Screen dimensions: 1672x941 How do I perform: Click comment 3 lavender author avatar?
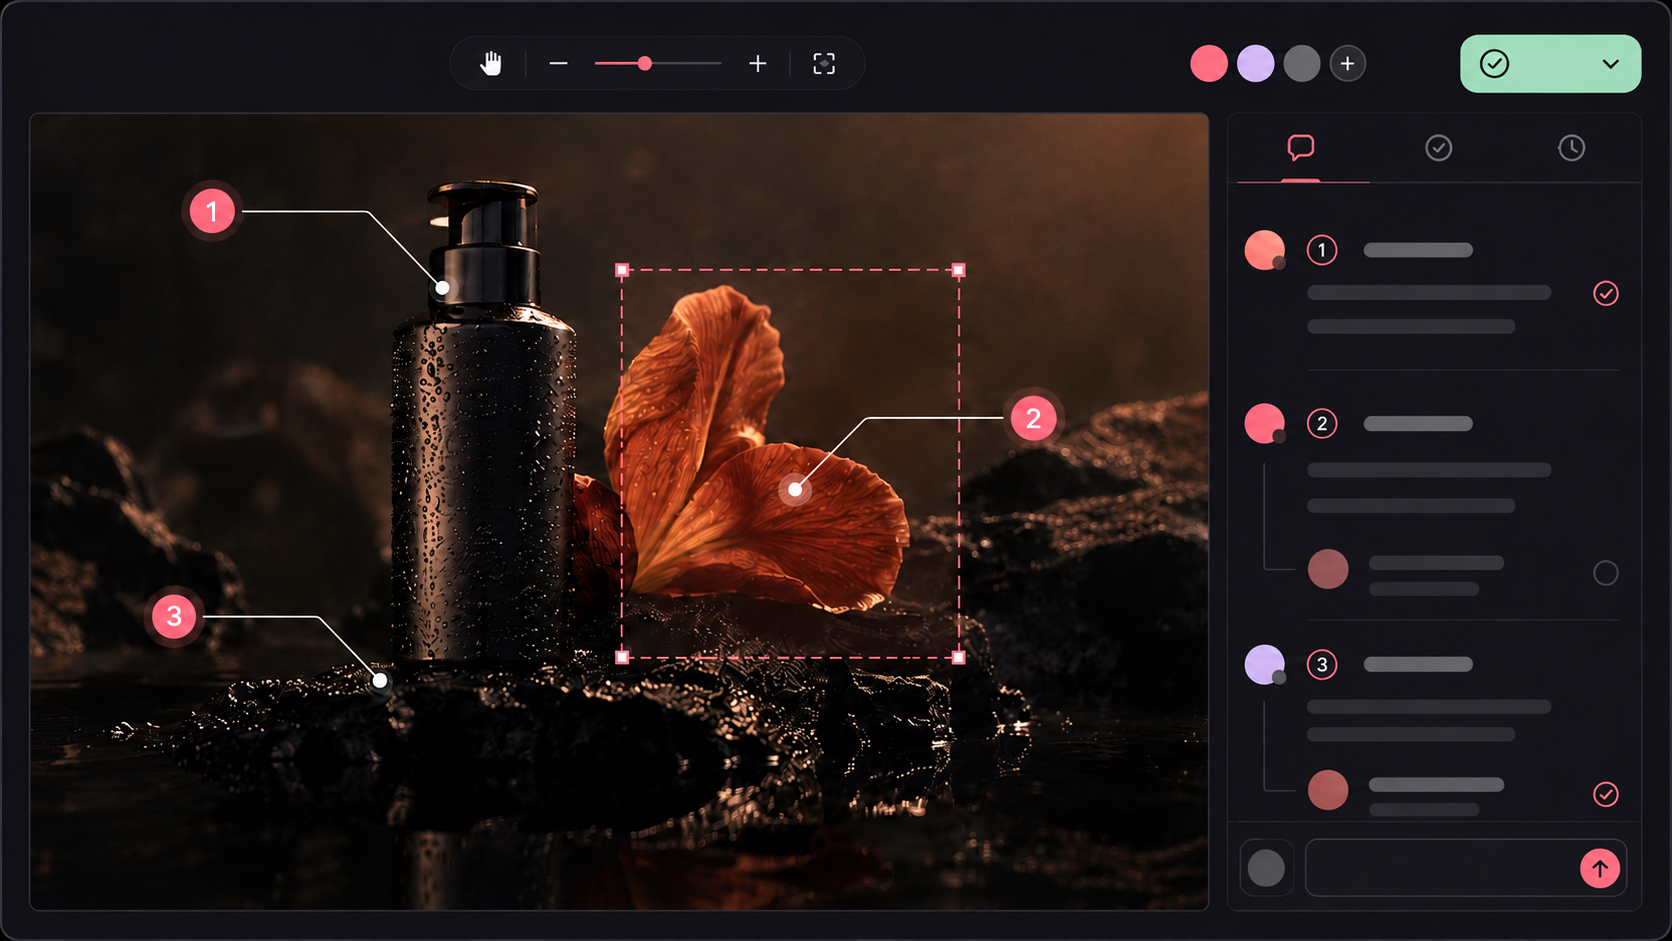click(1265, 665)
